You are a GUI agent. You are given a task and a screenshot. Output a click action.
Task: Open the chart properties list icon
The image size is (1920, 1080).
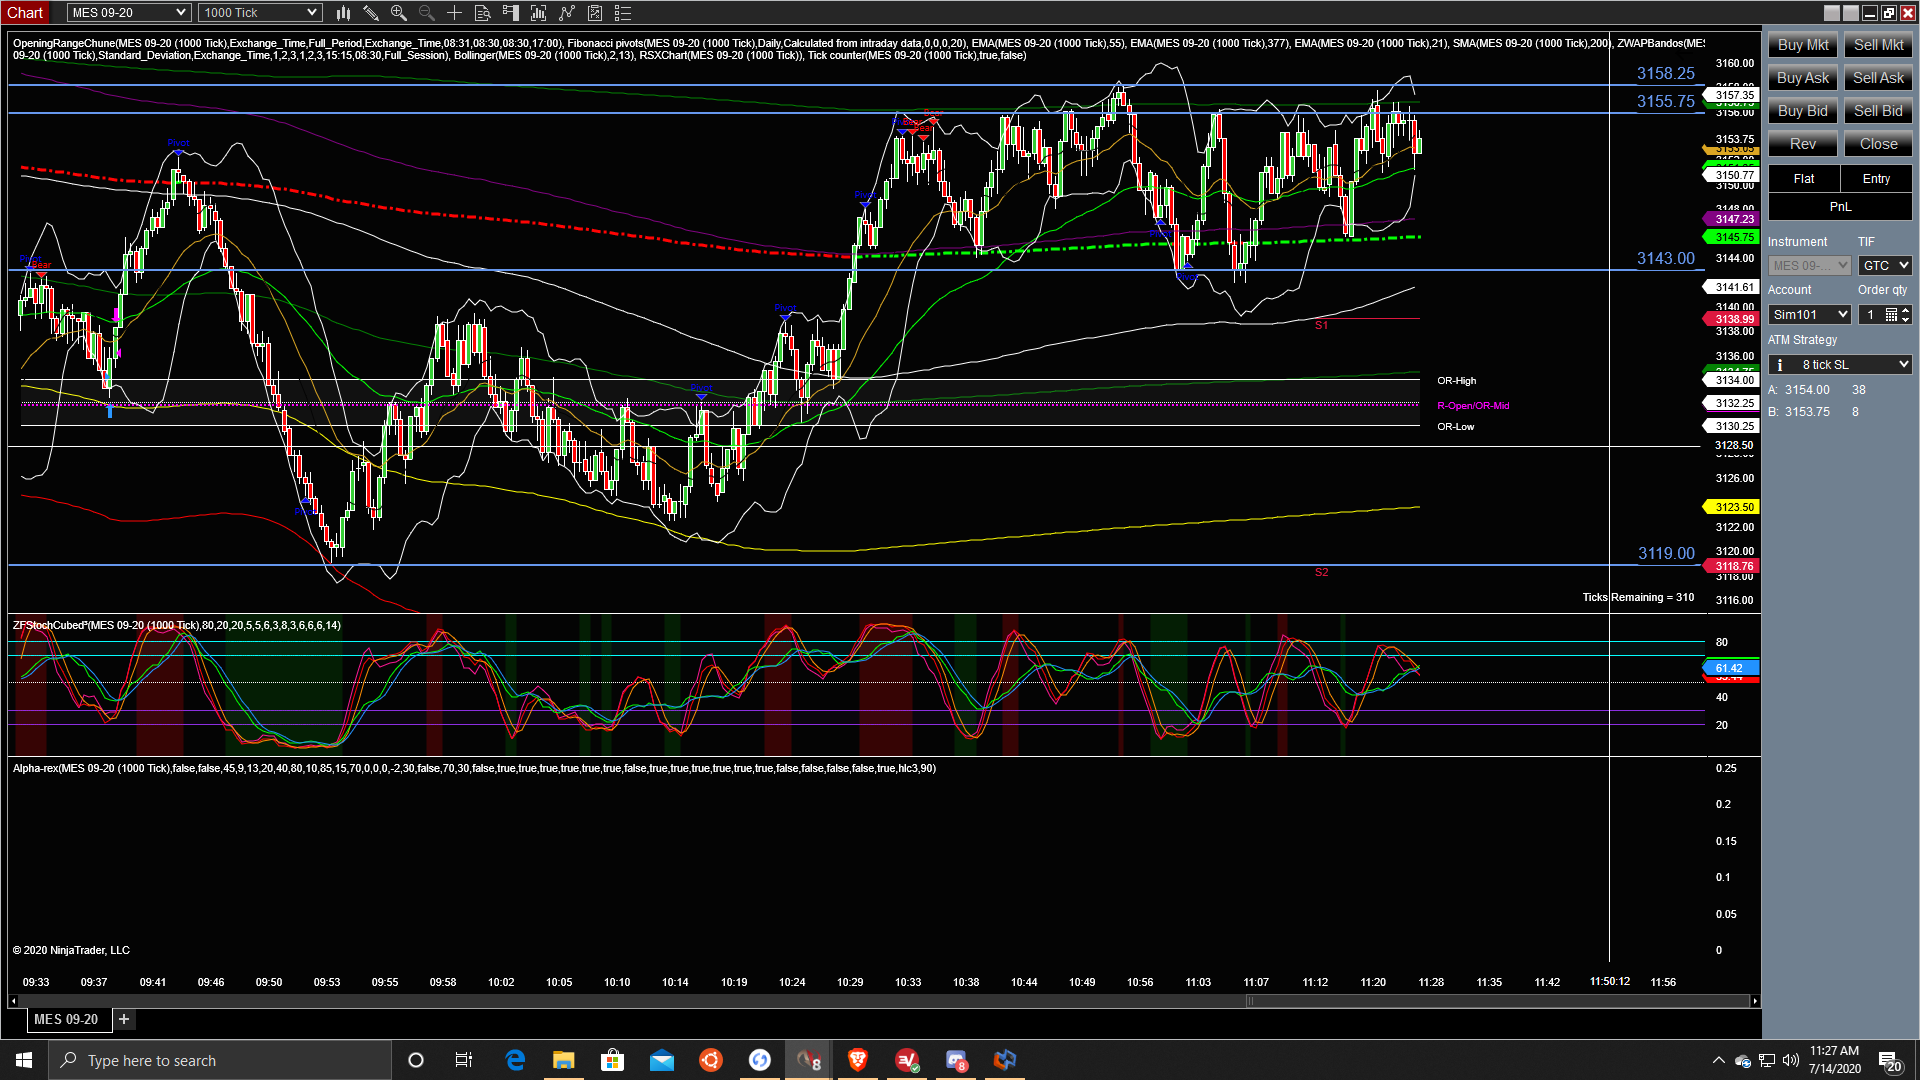coord(623,13)
